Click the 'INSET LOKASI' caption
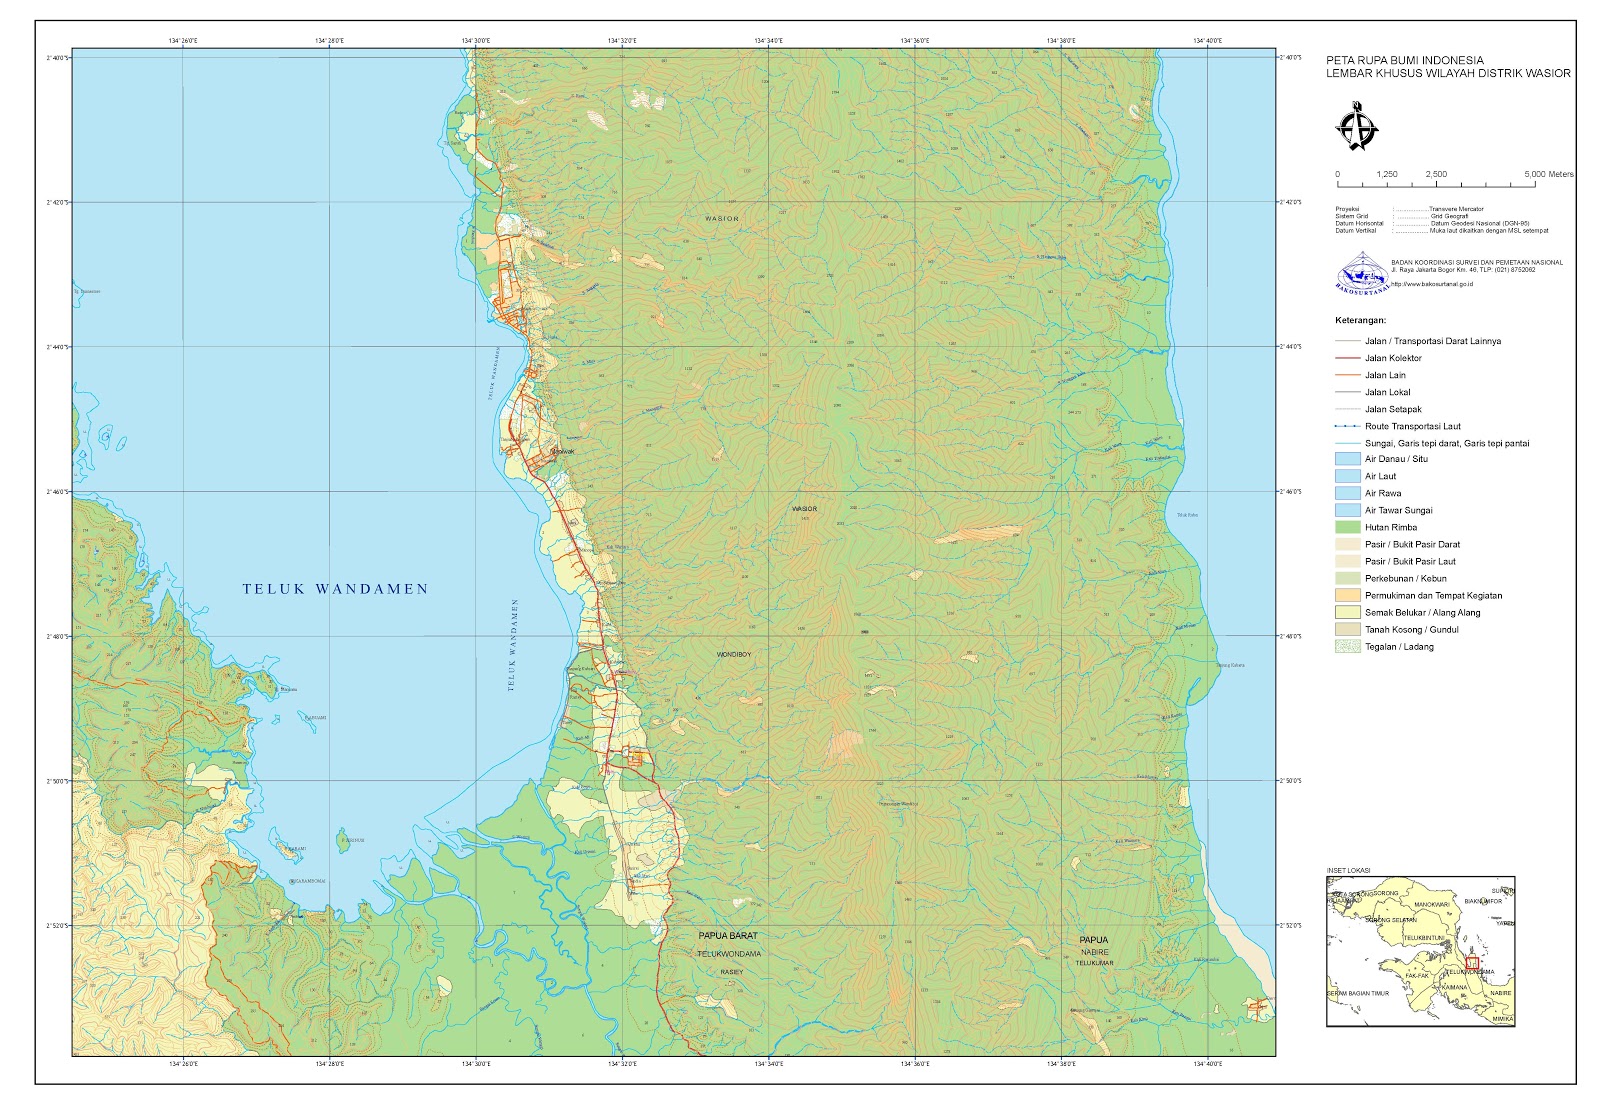1600x1104 pixels. click(1348, 871)
